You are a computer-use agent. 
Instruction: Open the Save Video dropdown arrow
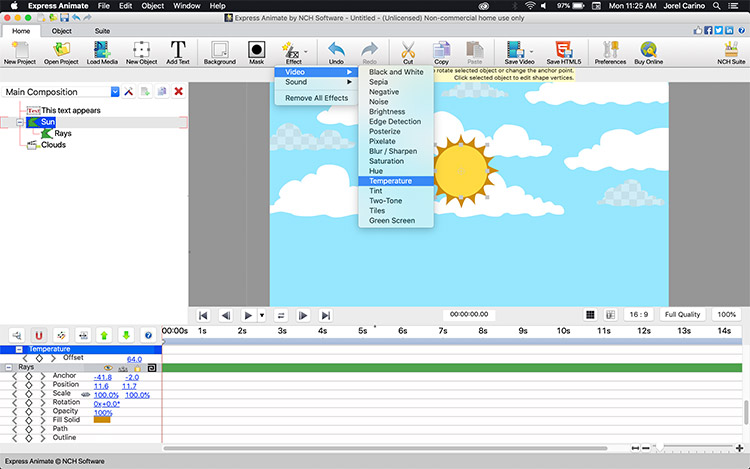(531, 51)
